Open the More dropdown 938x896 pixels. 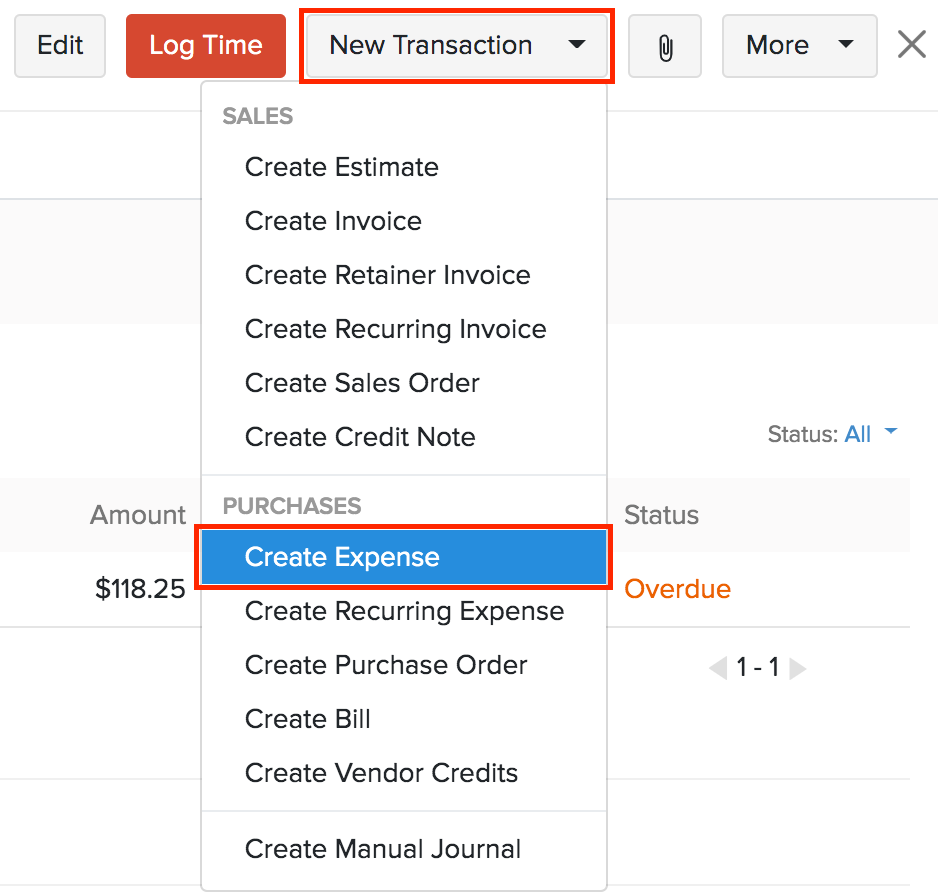798,45
